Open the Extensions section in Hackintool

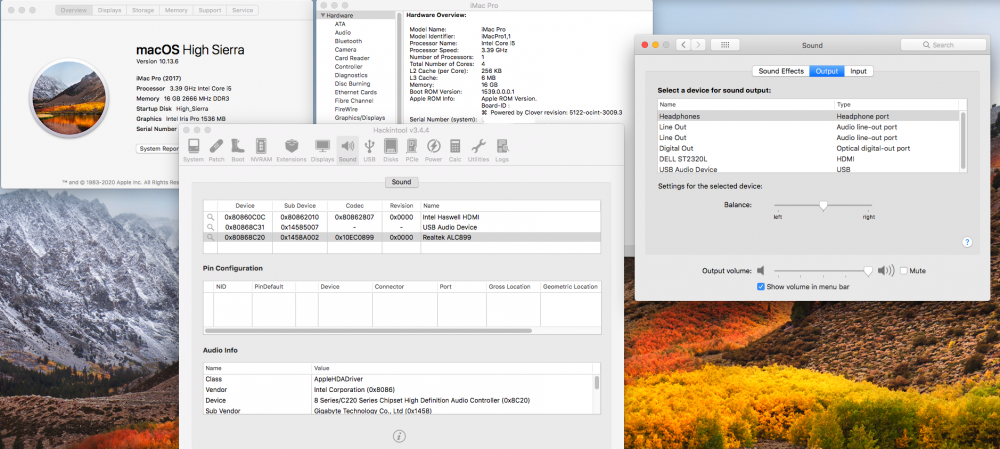[x=291, y=151]
